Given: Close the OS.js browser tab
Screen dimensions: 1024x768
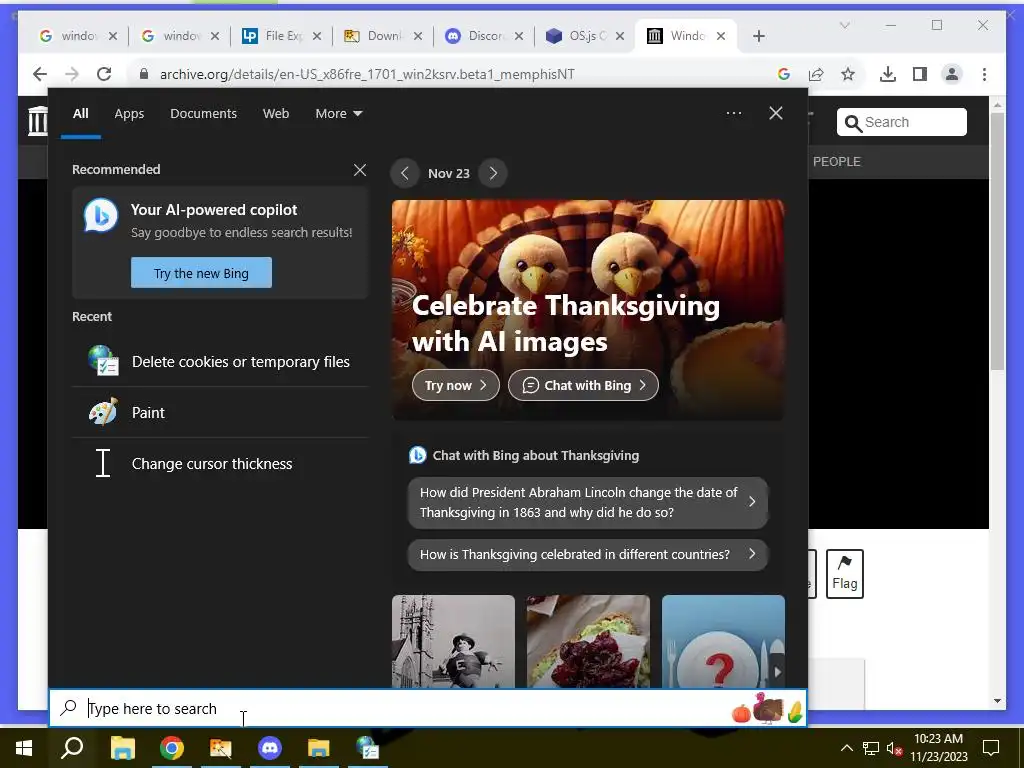Looking at the screenshot, I should point(620,37).
